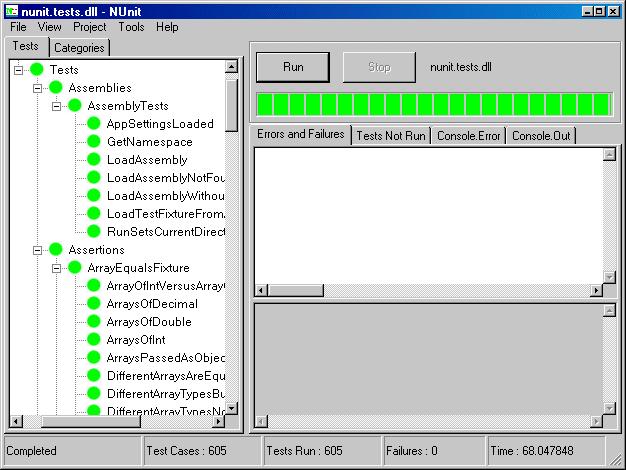
Task: Click the green result icon for LoadAssembly
Action: point(93,160)
